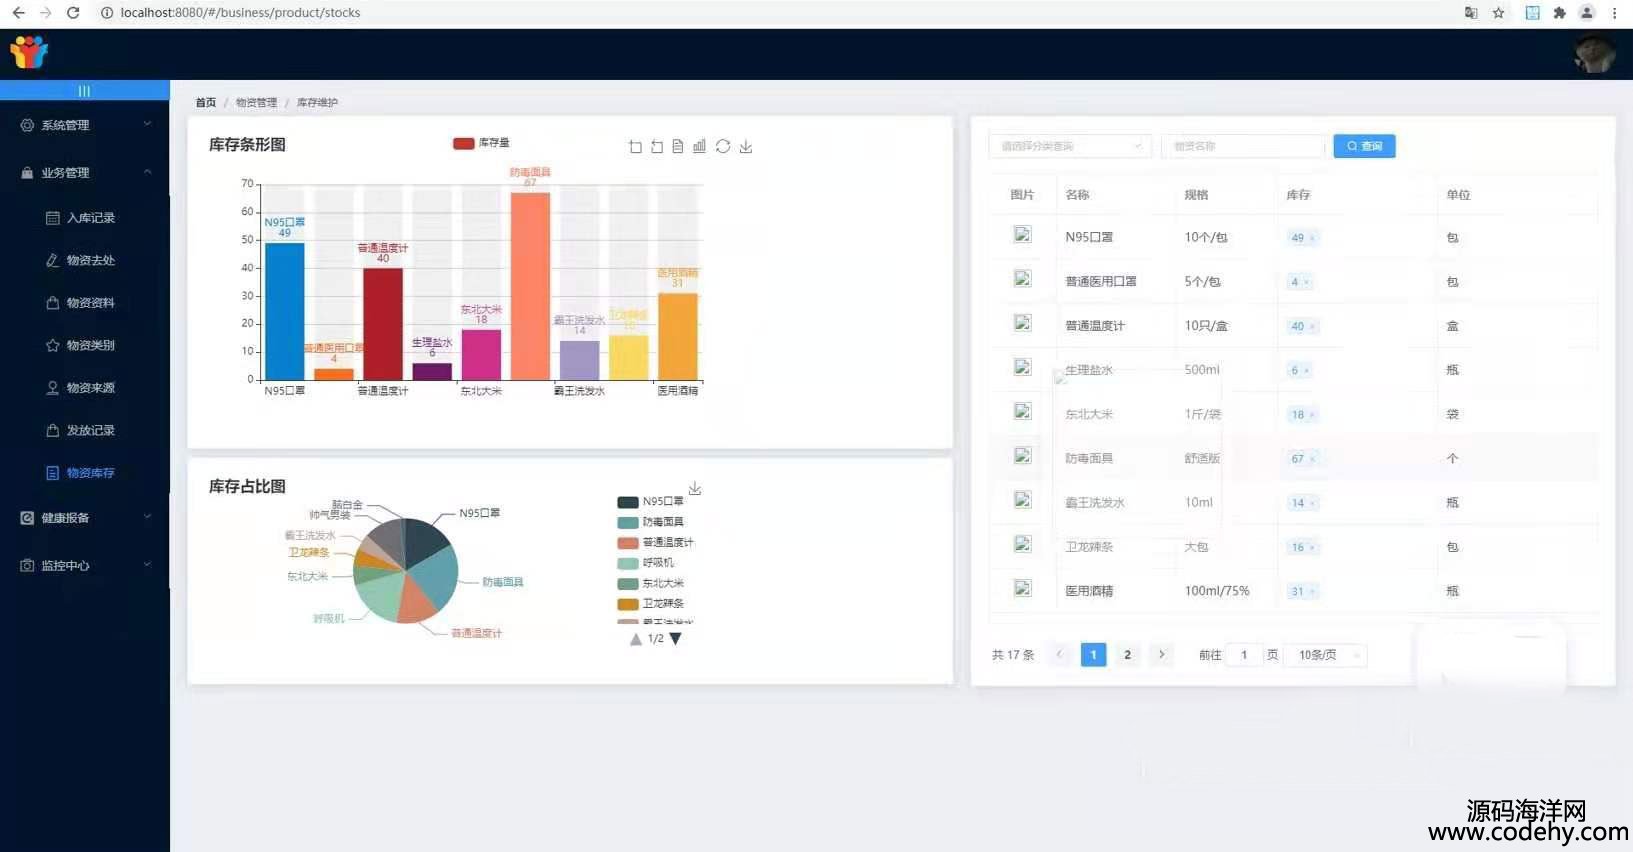Click the area zoom icon in bar chart toolbox
Image resolution: width=1633 pixels, height=852 pixels.
(x=635, y=147)
